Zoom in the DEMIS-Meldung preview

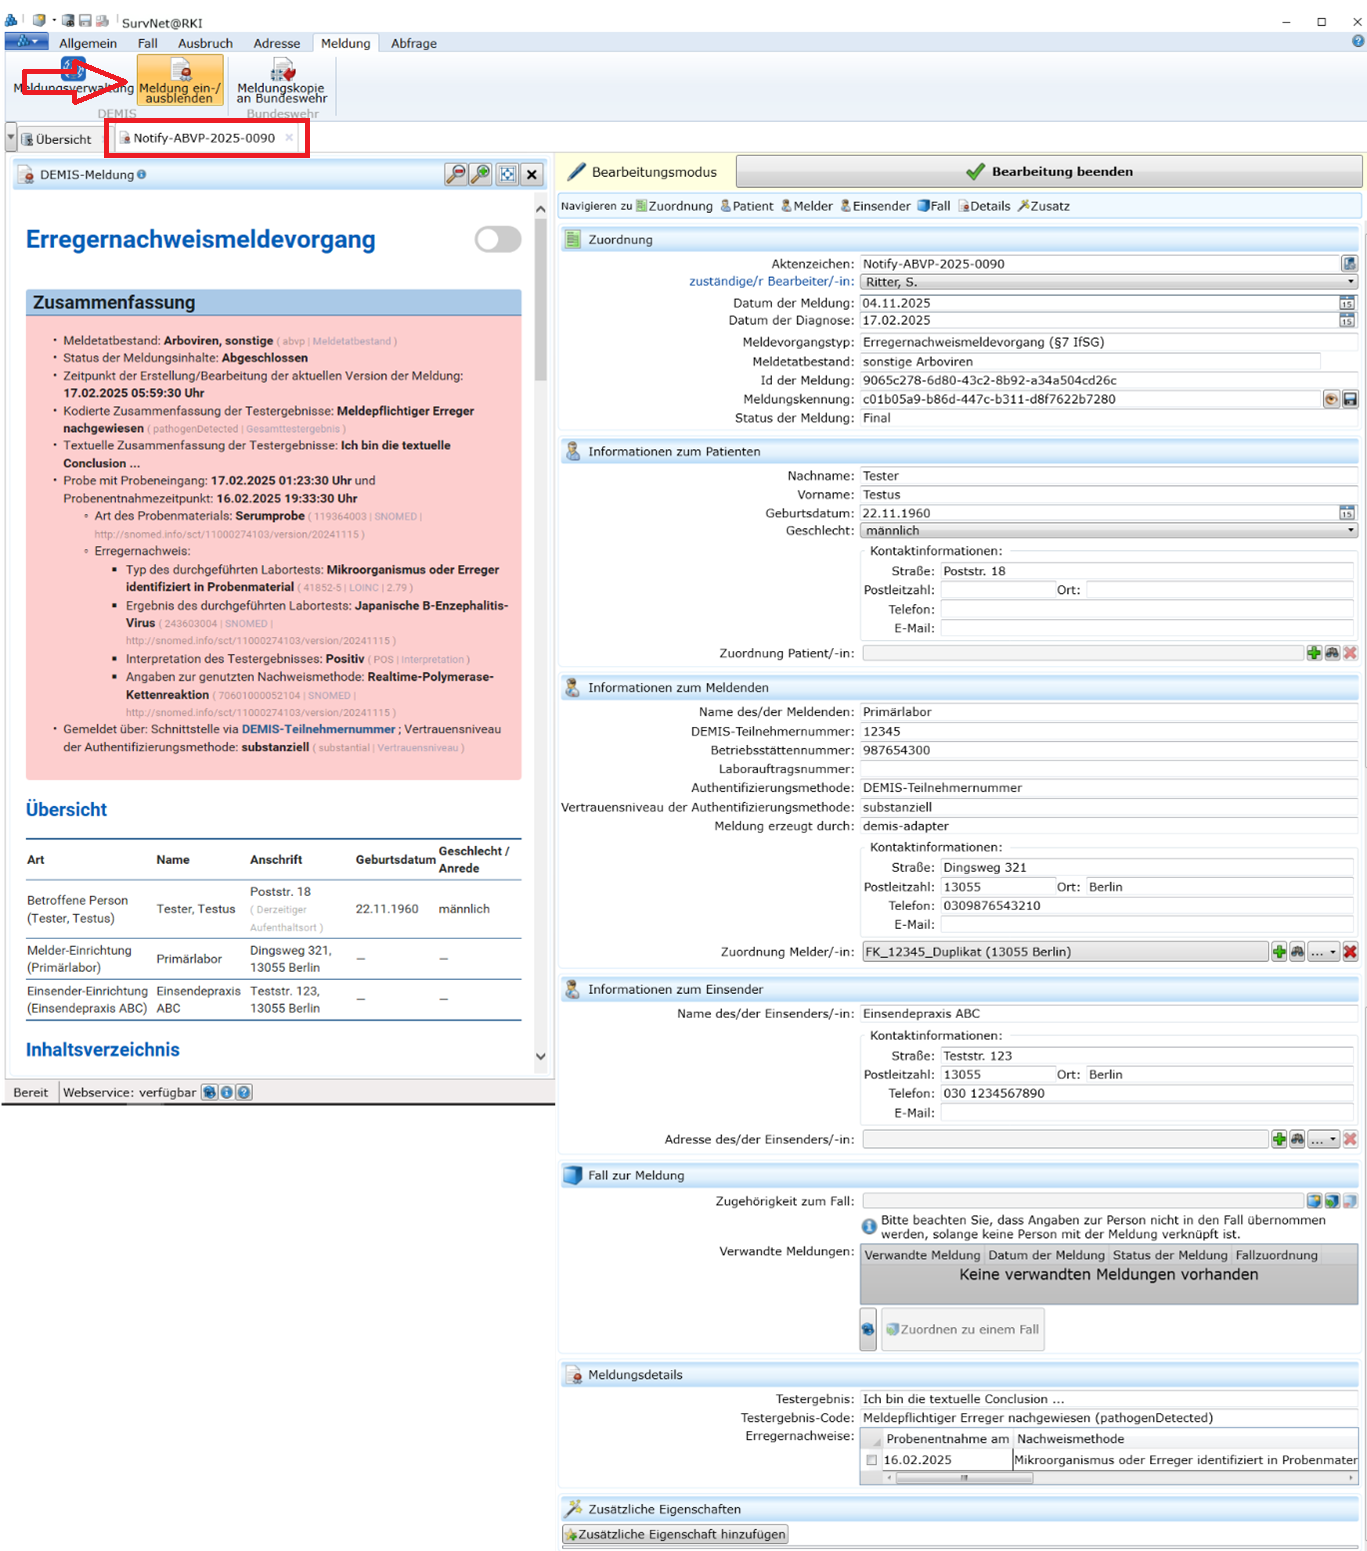(x=481, y=174)
